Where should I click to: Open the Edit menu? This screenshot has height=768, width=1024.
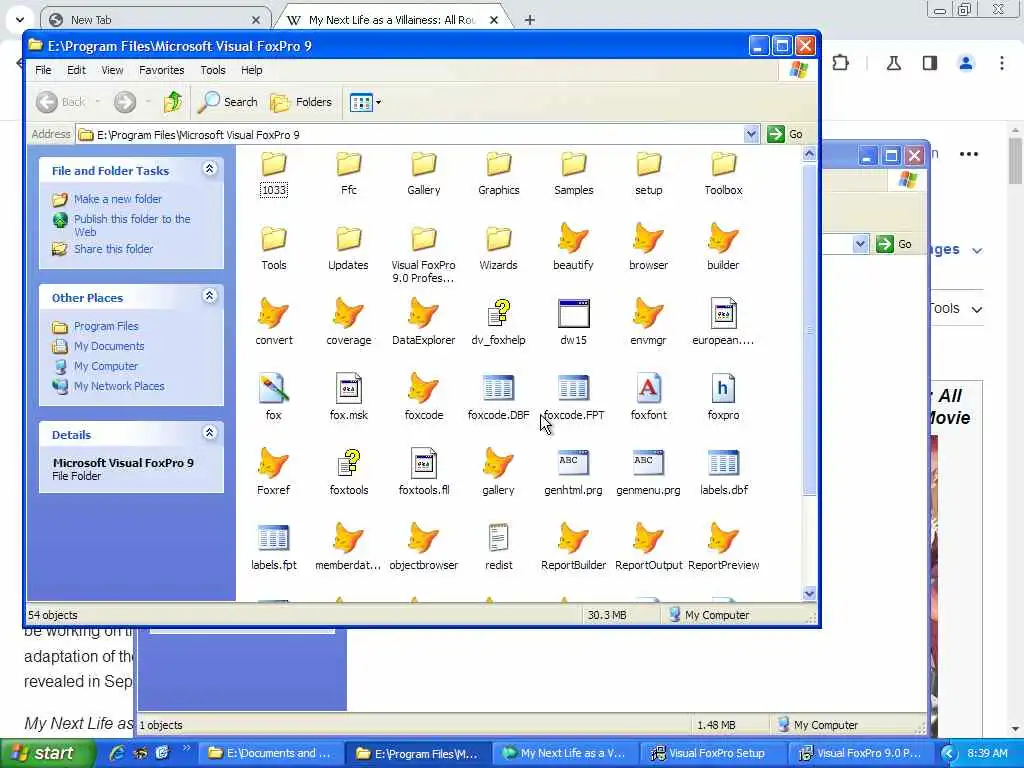tap(76, 70)
